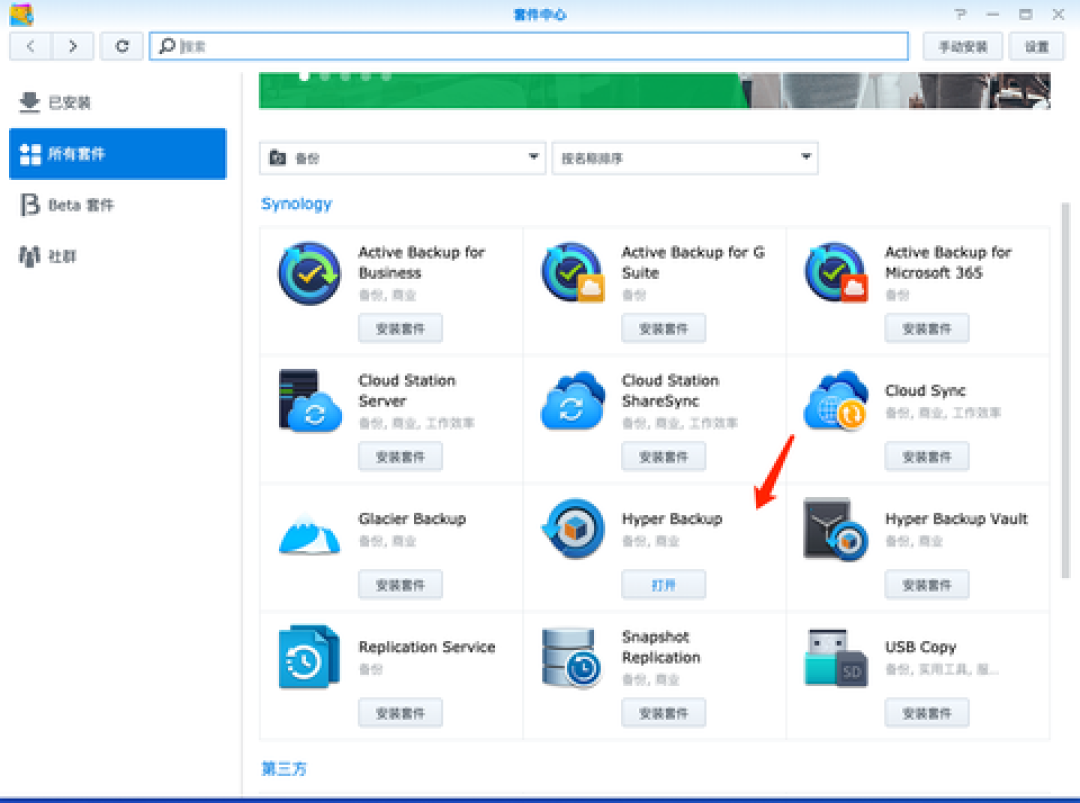1080x803 pixels.
Task: Open the Active Backup for Microsoft 365 icon
Action: point(836,273)
